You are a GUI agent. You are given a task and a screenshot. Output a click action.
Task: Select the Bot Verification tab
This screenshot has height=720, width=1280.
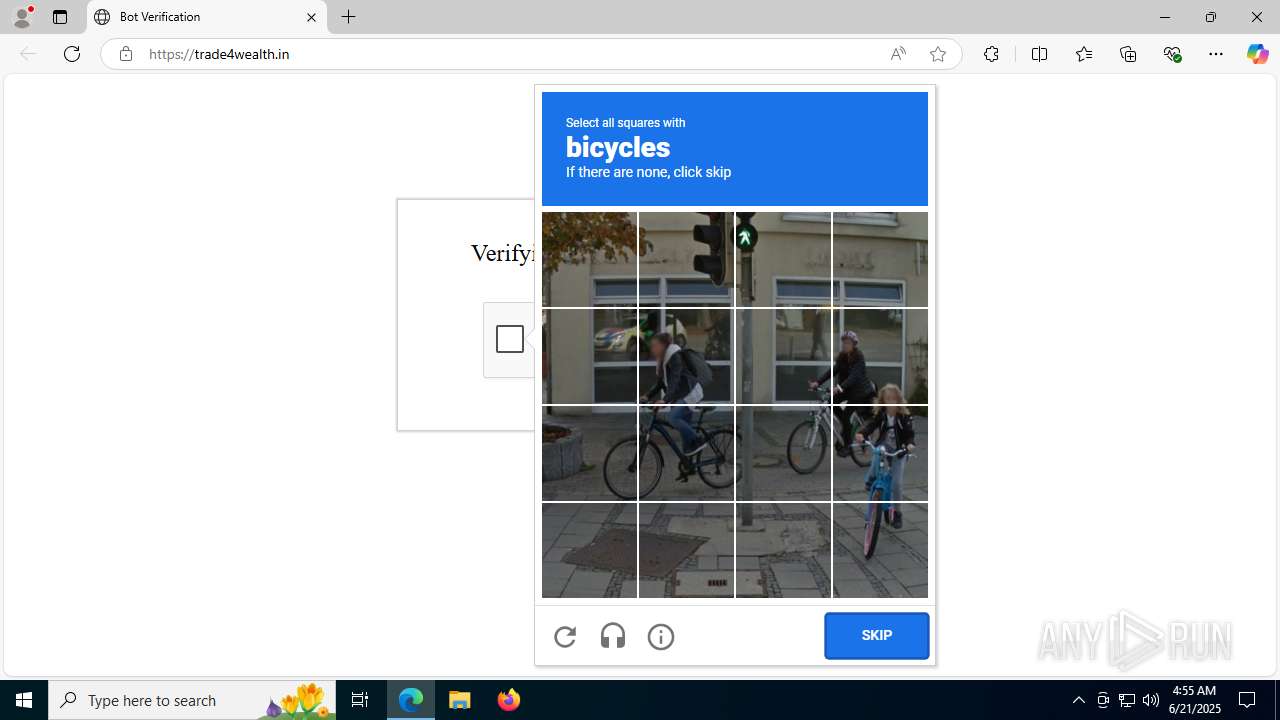click(207, 17)
